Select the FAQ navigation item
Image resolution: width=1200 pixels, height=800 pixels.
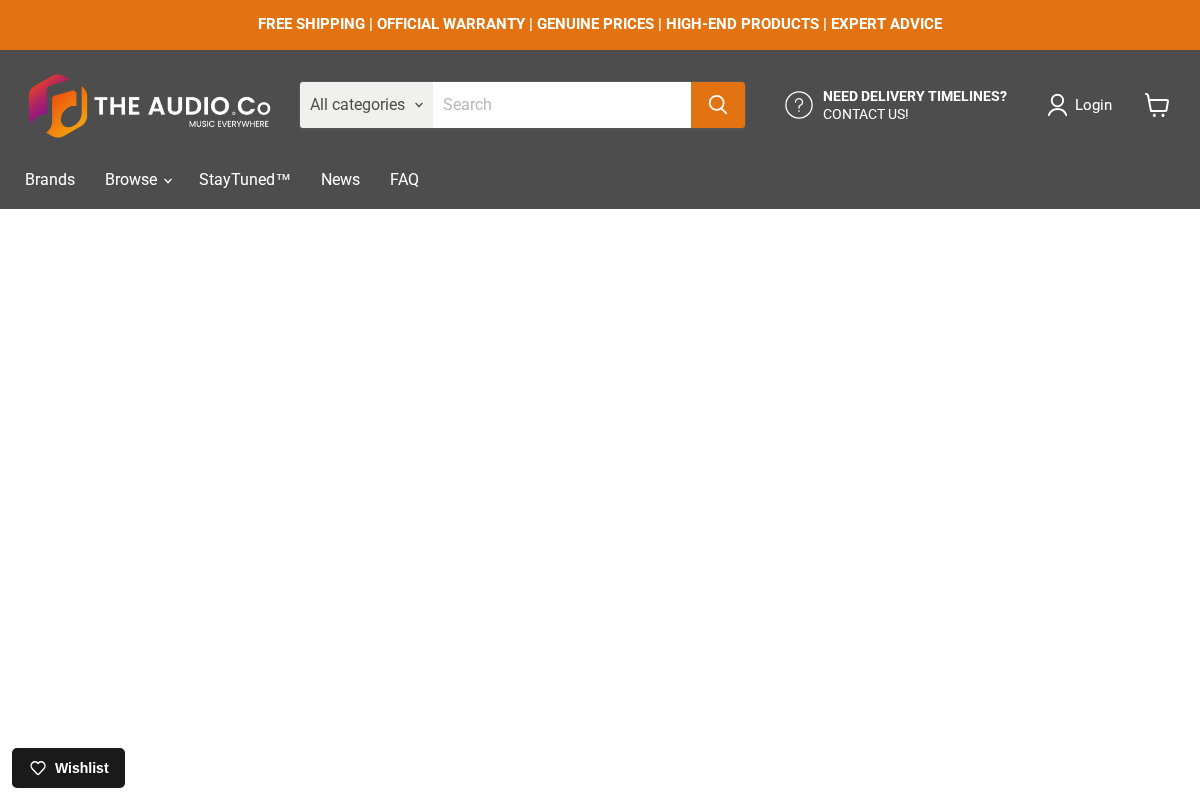click(x=404, y=179)
